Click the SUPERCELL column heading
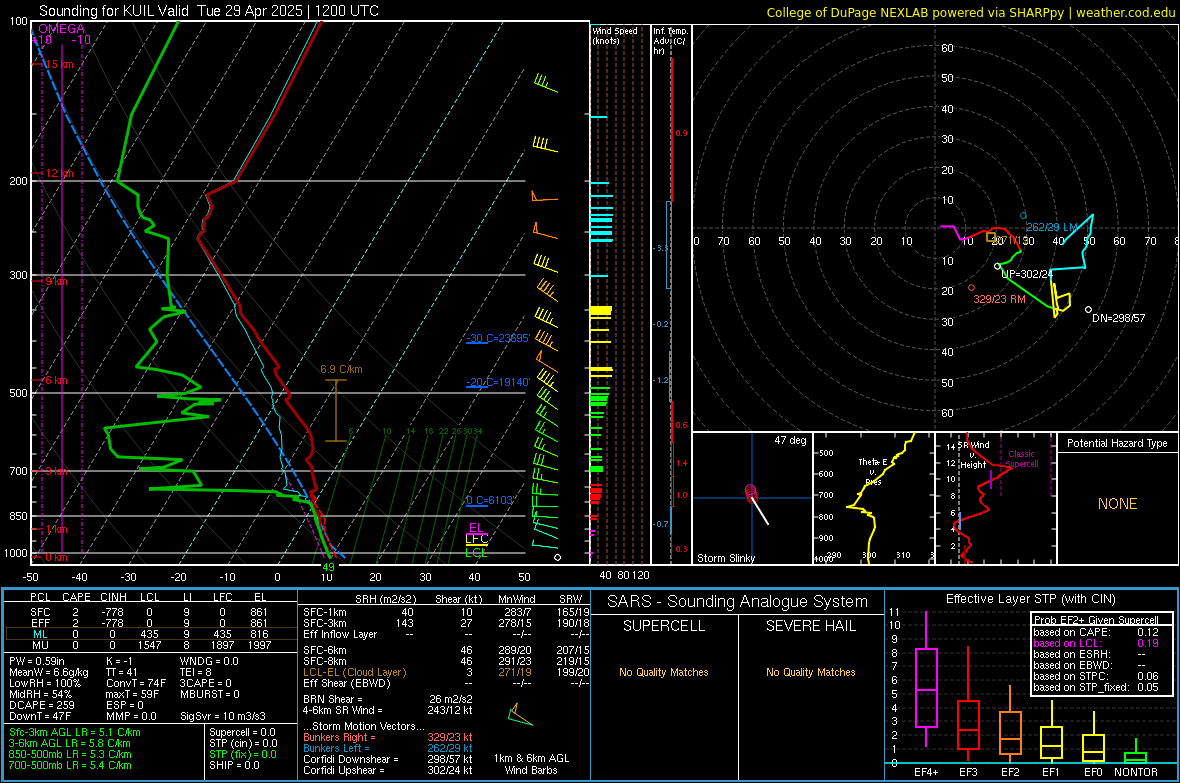This screenshot has height=783, width=1180. 664,626
